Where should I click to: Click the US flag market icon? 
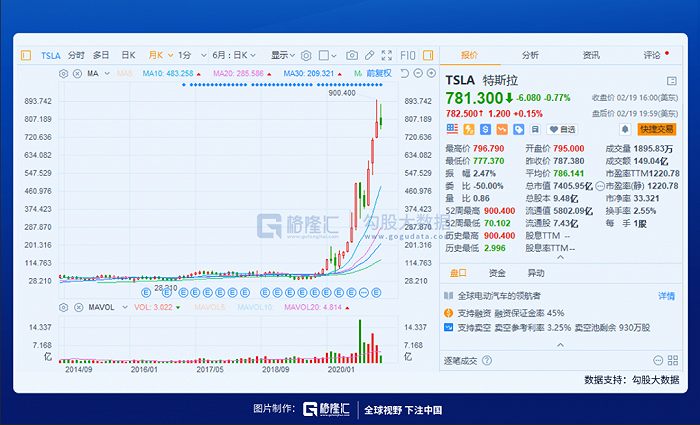[452, 129]
